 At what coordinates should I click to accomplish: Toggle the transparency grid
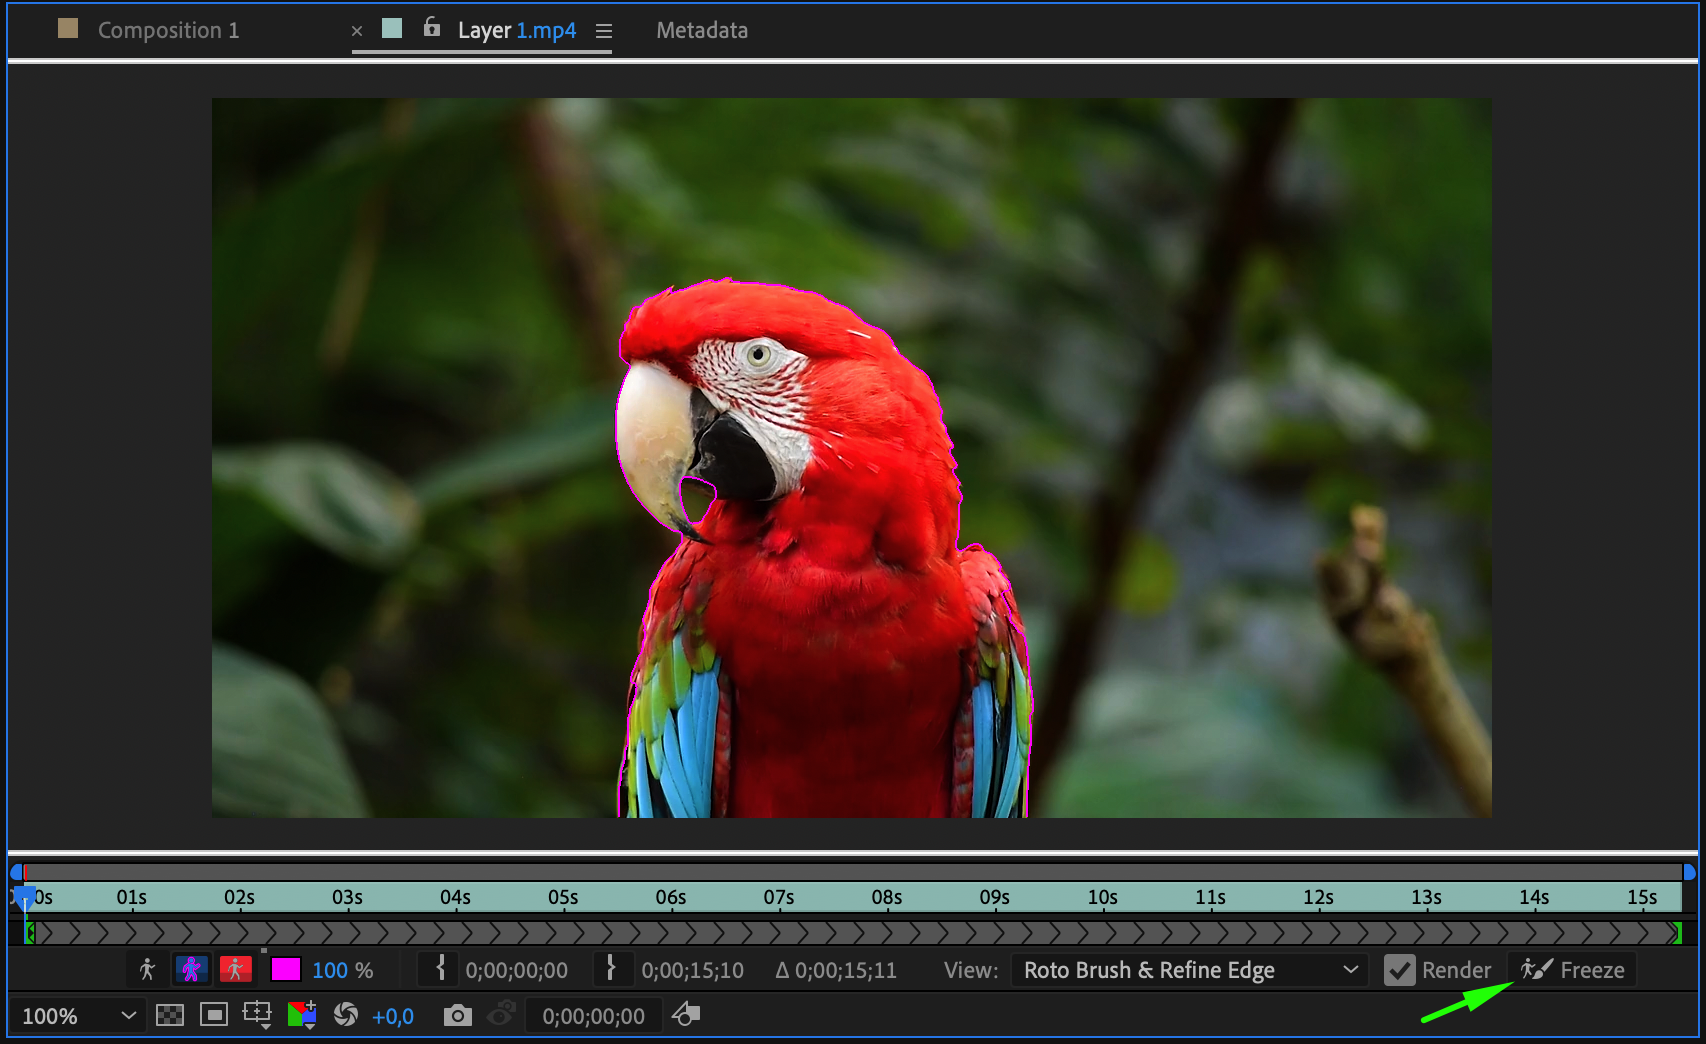(x=170, y=1016)
